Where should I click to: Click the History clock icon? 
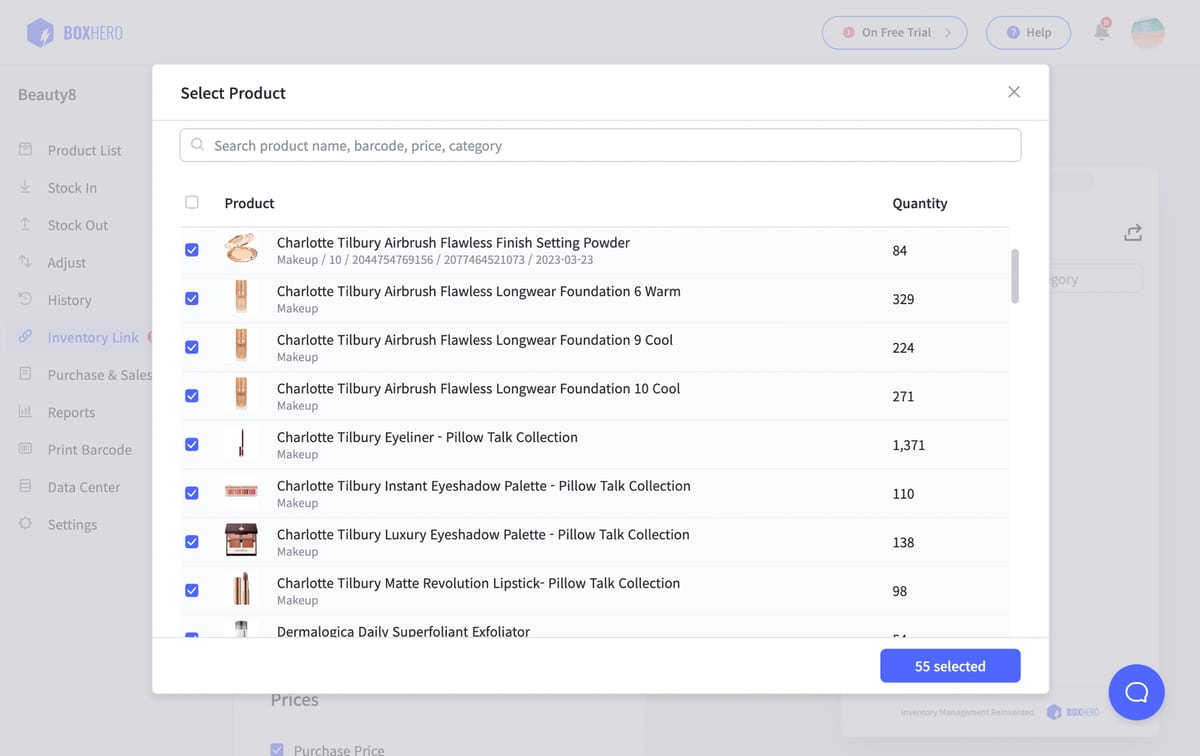click(25, 300)
